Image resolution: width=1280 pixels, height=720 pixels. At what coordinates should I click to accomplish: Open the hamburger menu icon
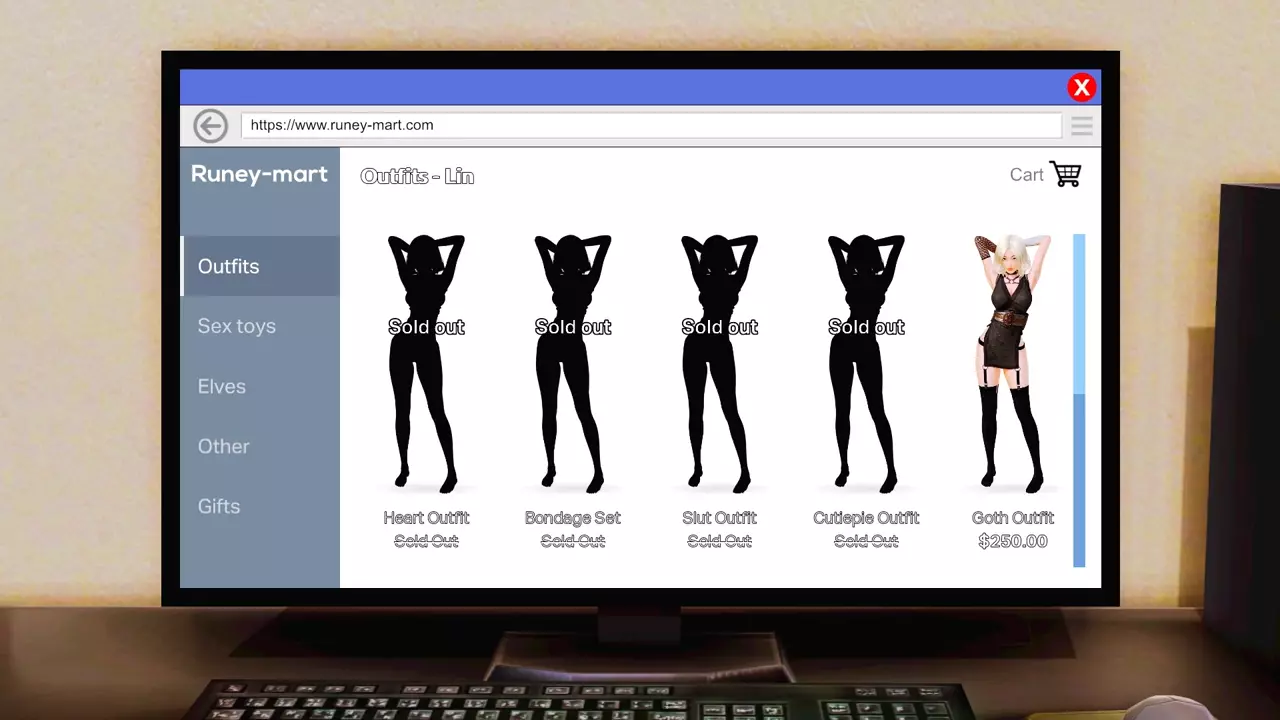click(1081, 126)
